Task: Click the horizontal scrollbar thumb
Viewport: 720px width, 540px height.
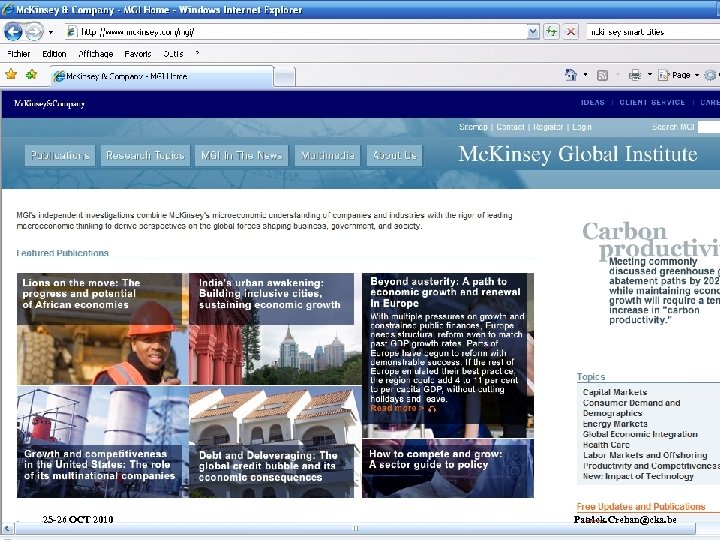Action: pos(355,529)
